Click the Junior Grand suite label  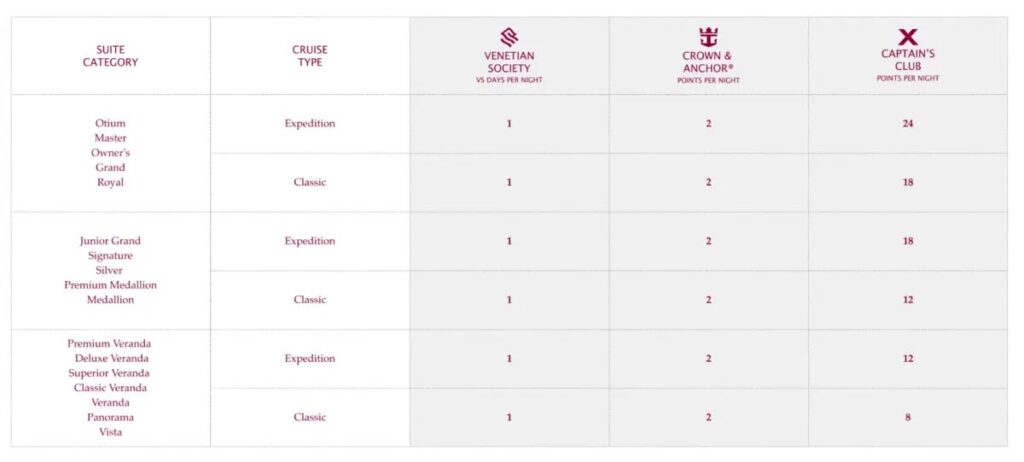click(x=111, y=241)
